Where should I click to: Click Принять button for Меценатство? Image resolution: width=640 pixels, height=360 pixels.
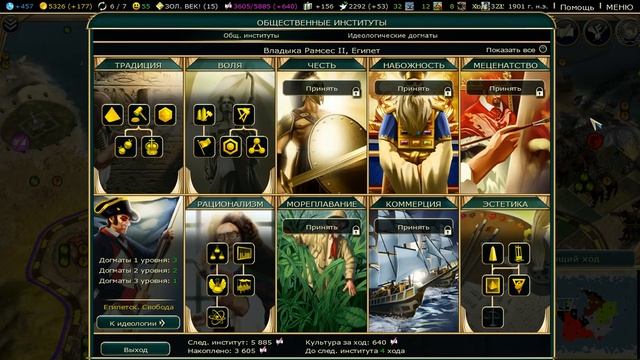(506, 89)
